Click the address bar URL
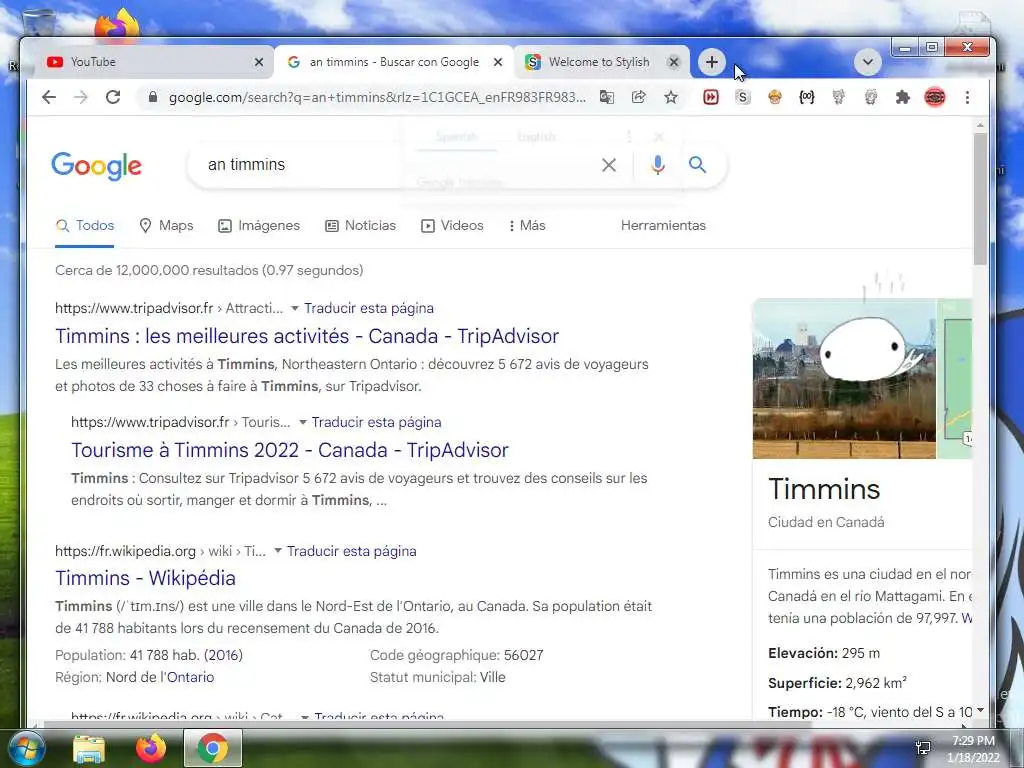This screenshot has width=1024, height=768. click(377, 97)
